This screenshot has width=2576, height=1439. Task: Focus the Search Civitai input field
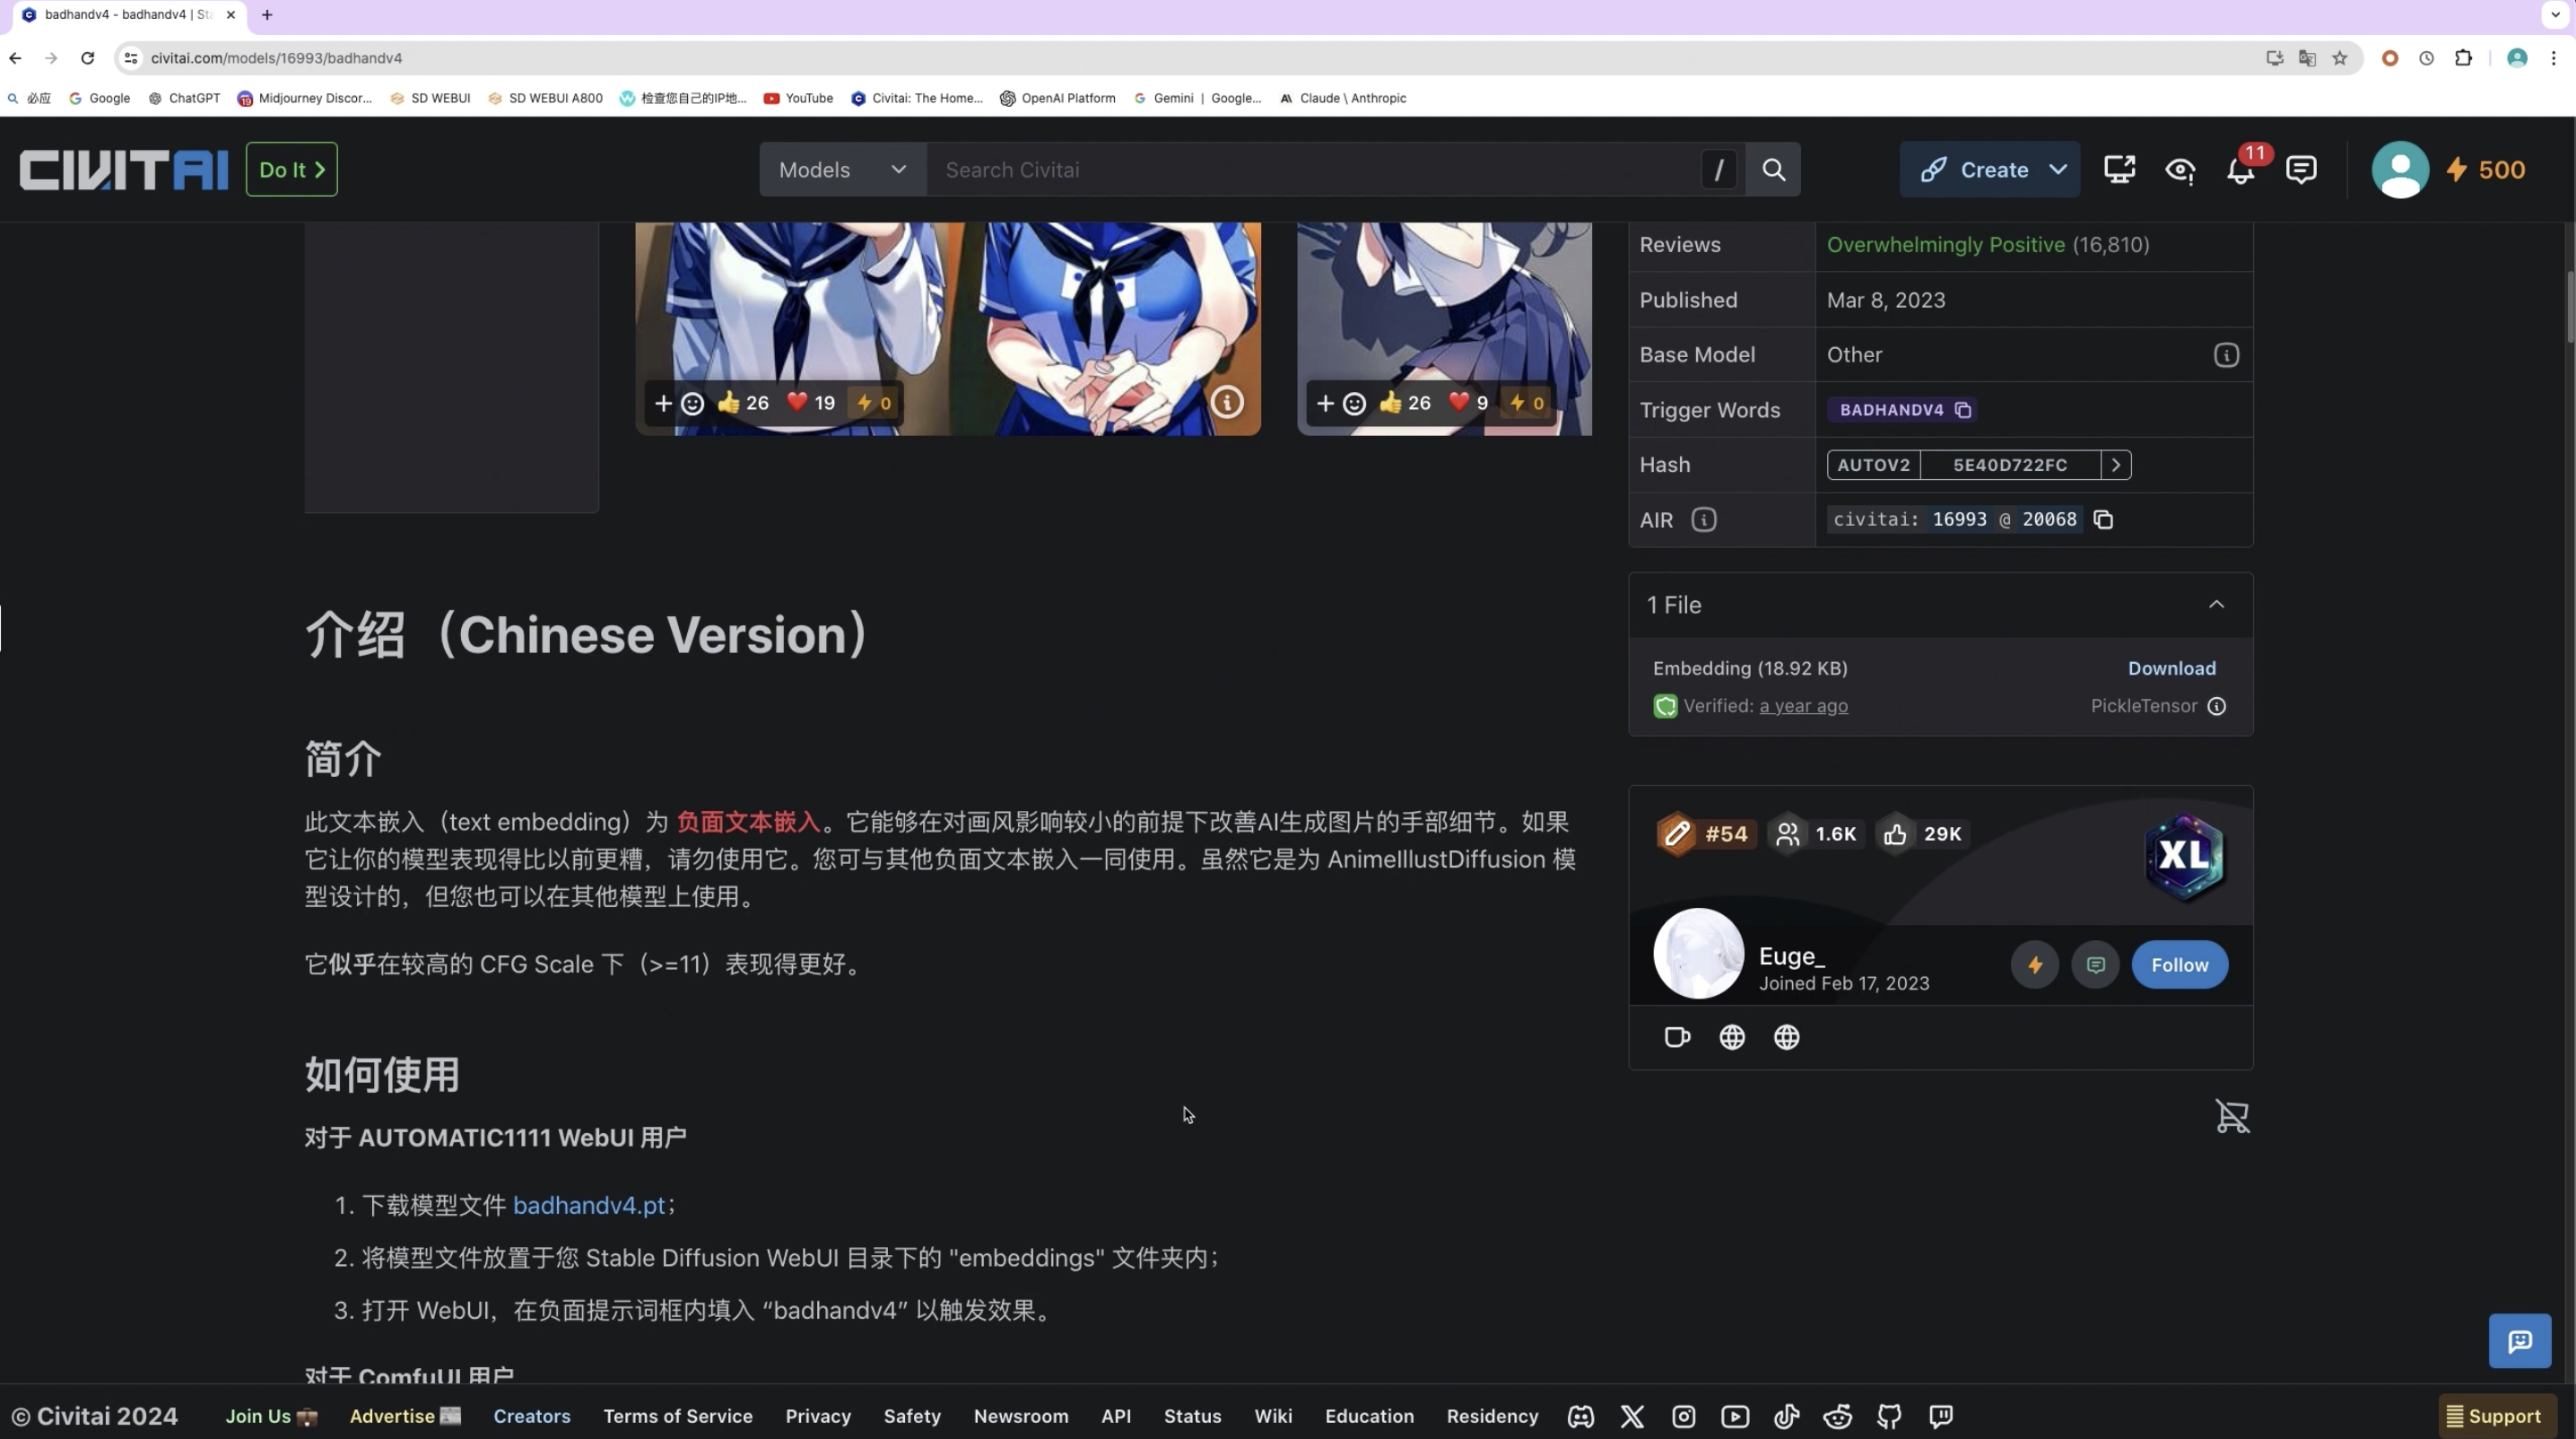tap(1313, 169)
